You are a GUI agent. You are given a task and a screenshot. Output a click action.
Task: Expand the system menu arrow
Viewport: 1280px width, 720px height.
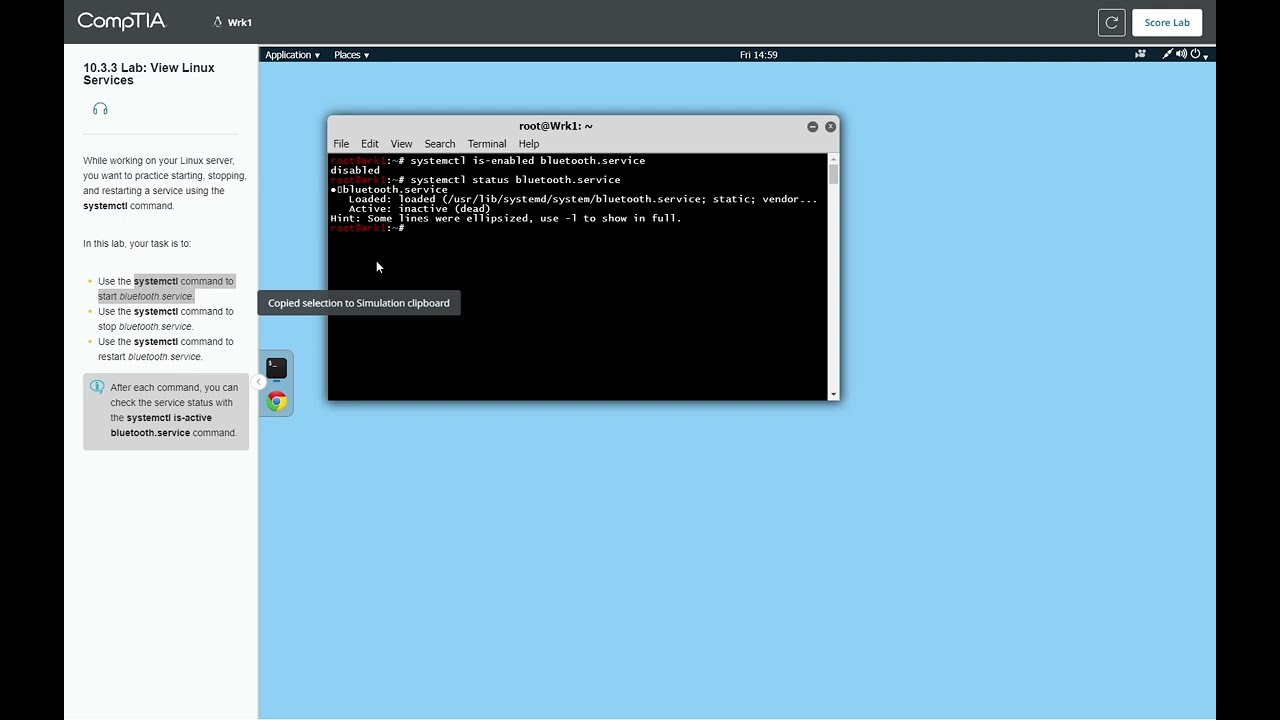[1206, 56]
